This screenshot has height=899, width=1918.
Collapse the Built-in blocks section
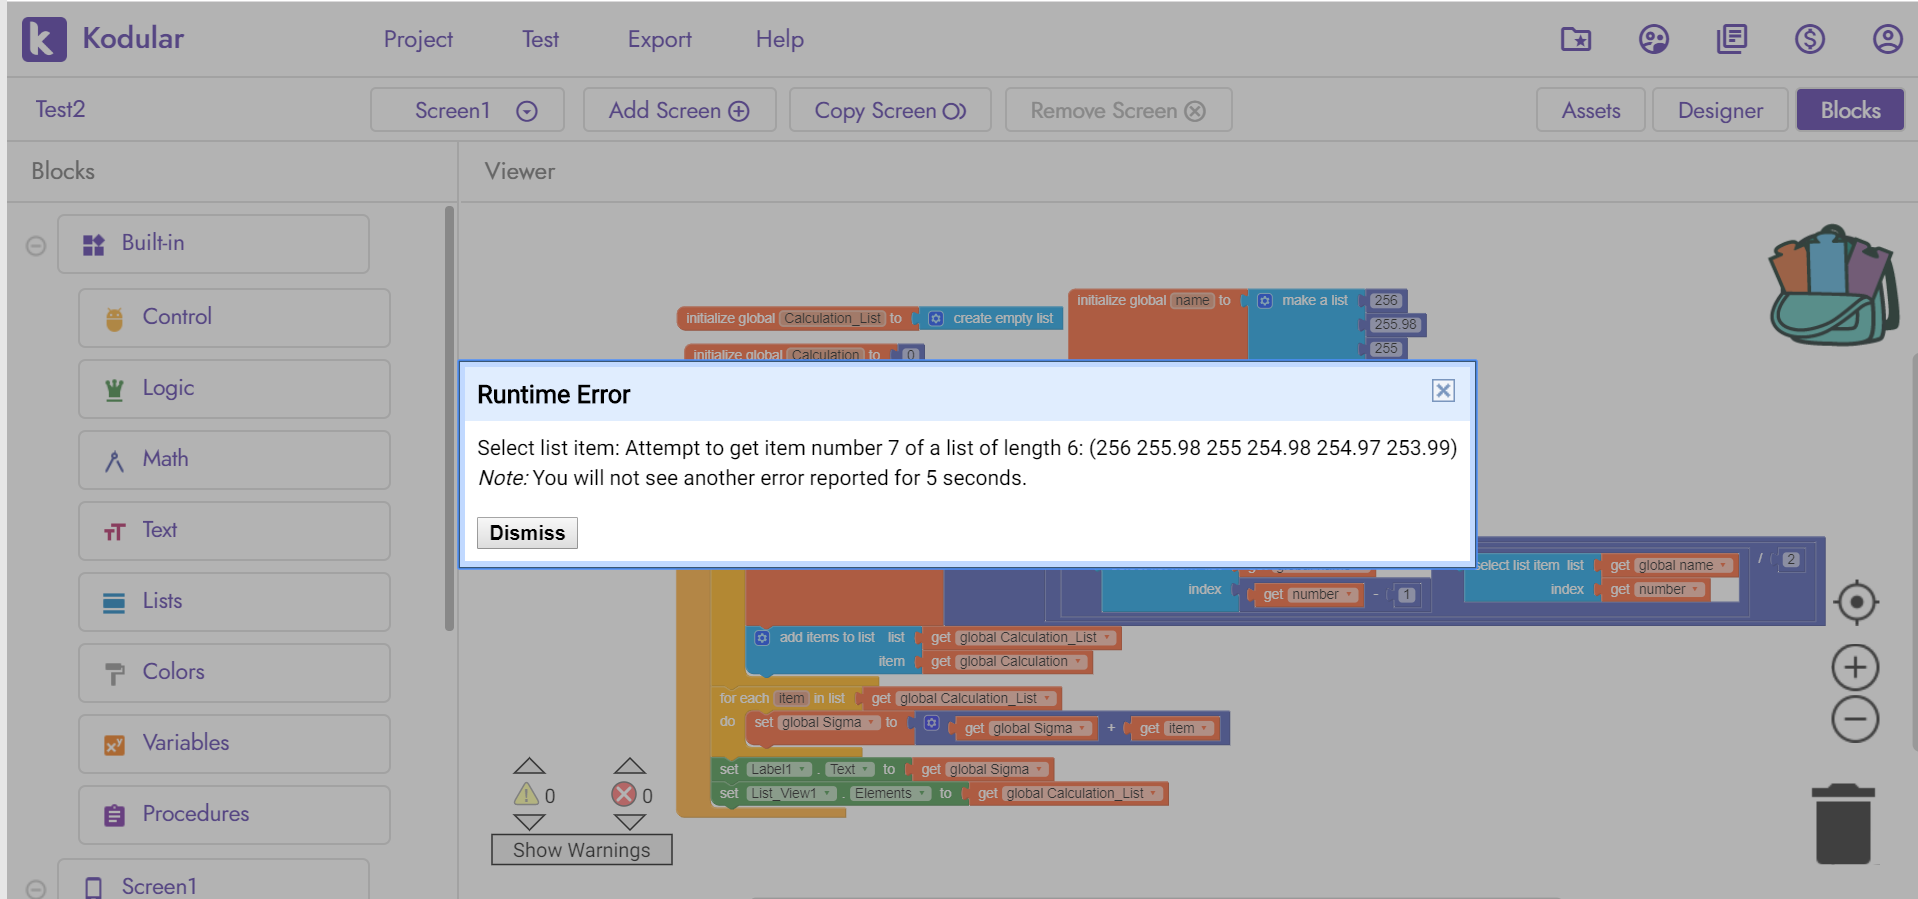[36, 245]
